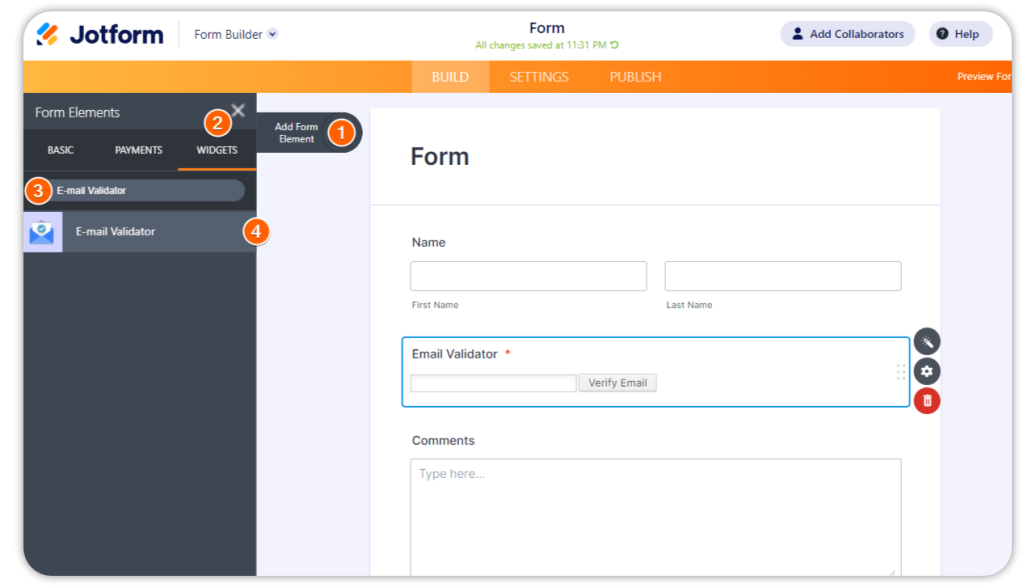1024x588 pixels.
Task: Click the First Name sublabel
Action: point(435,305)
